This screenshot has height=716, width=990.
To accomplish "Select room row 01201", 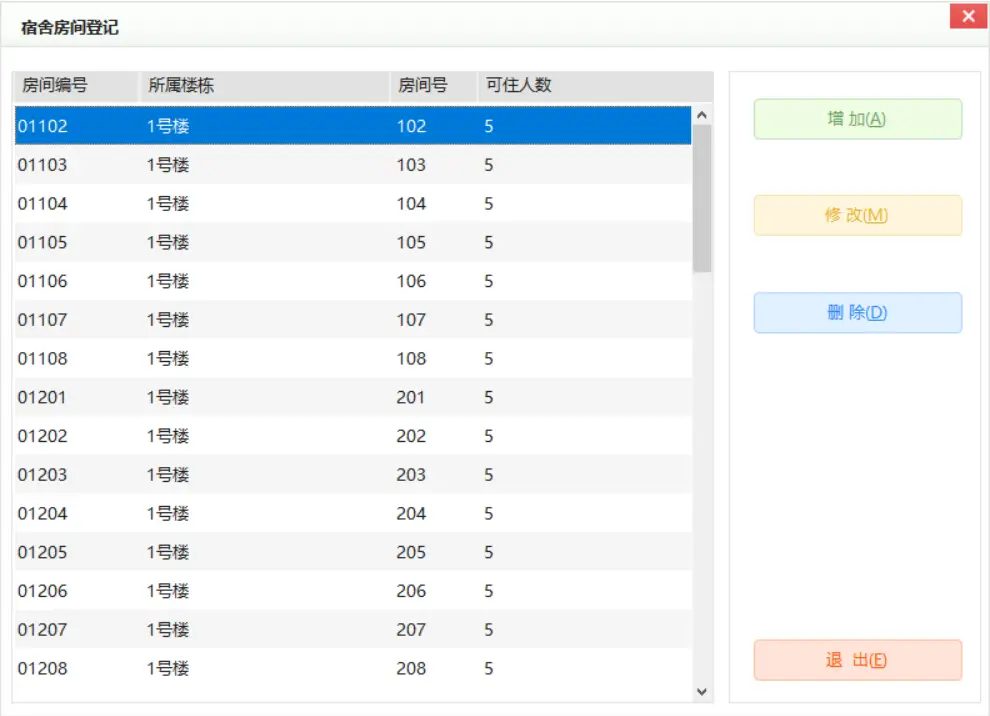I will click(300, 397).
